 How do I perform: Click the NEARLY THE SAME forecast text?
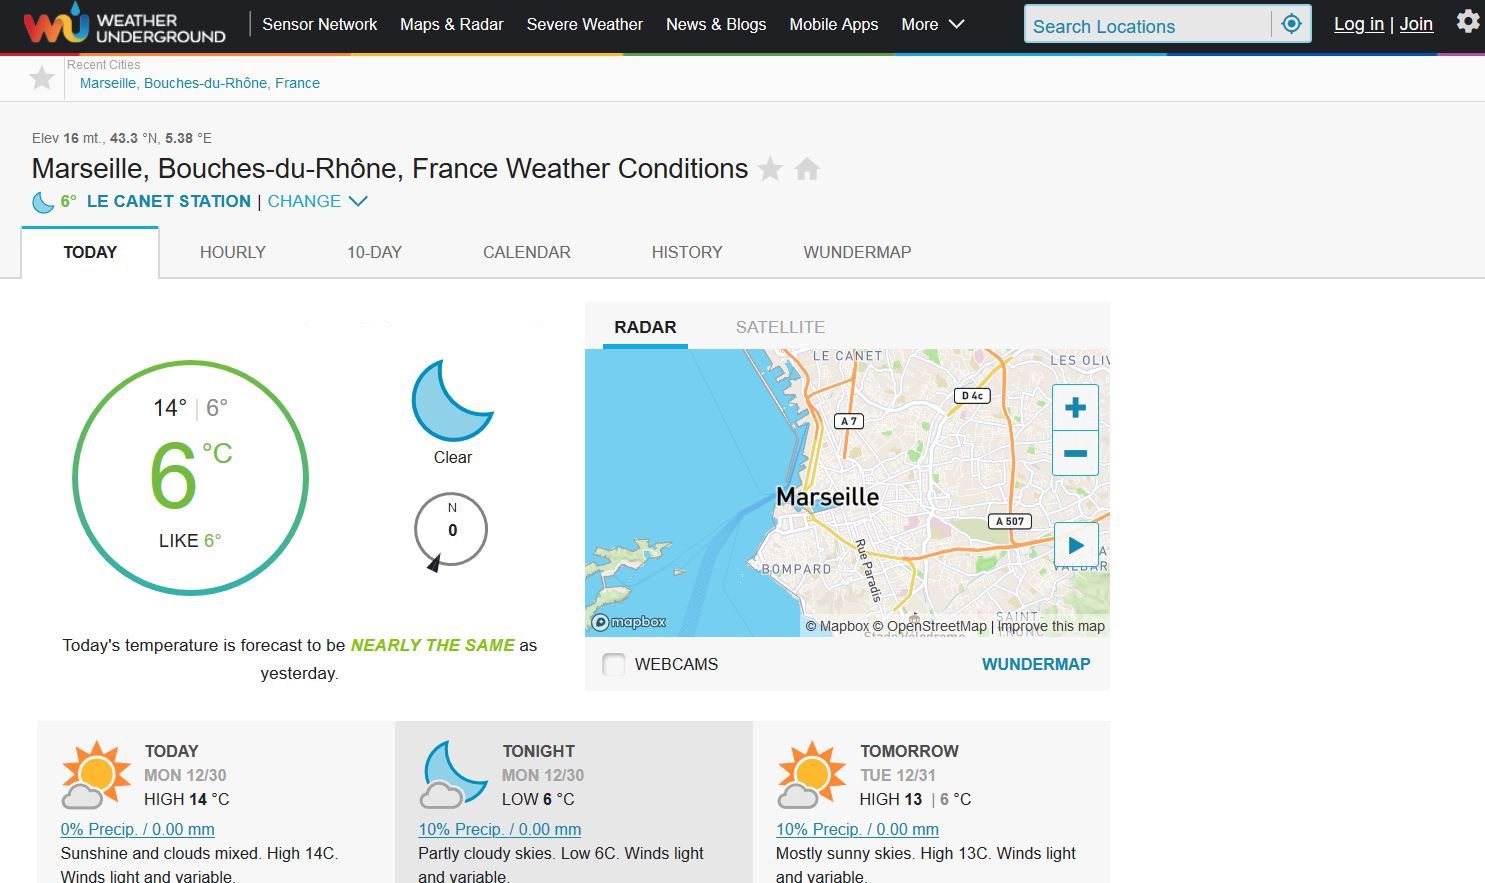433,645
